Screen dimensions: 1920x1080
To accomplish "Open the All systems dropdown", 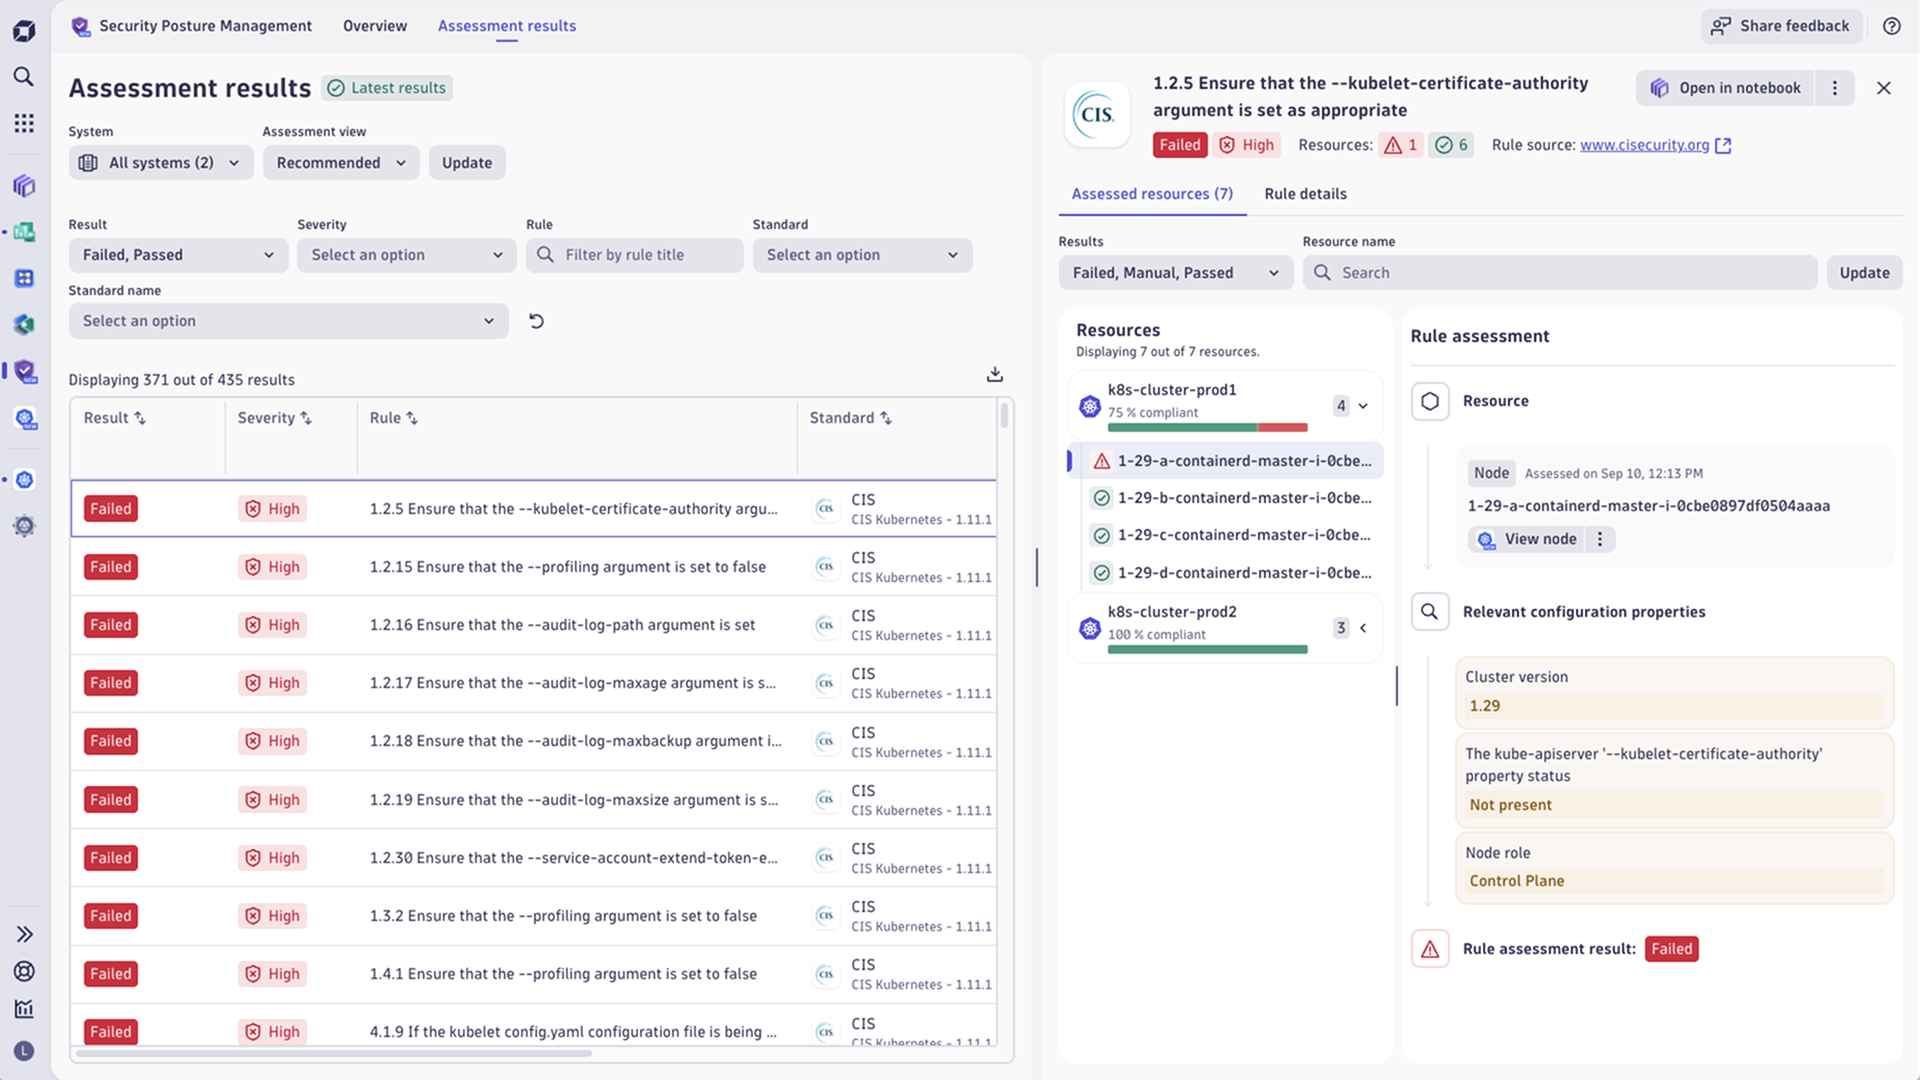I will coord(160,162).
